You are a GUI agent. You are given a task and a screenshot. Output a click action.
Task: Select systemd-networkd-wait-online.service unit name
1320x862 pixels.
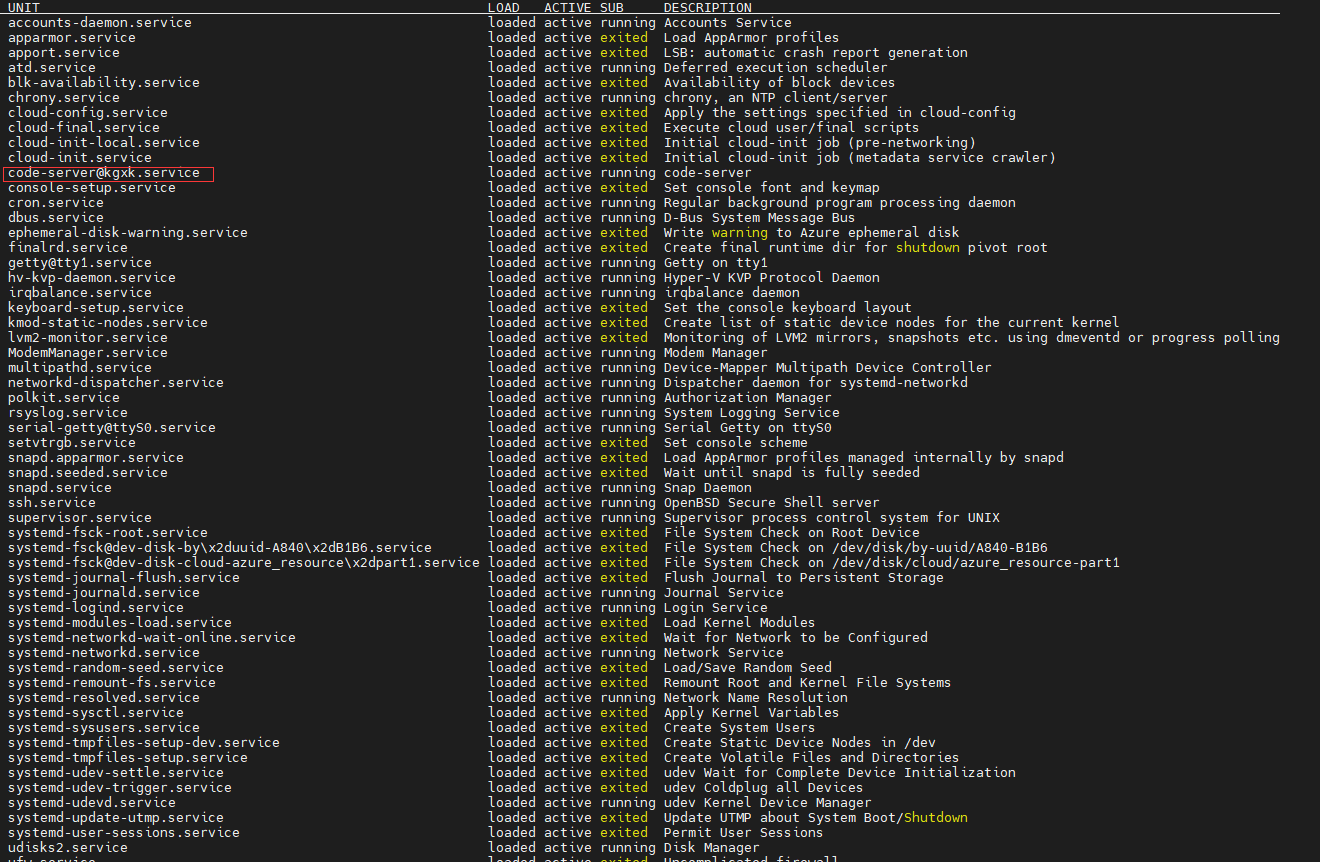[152, 638]
